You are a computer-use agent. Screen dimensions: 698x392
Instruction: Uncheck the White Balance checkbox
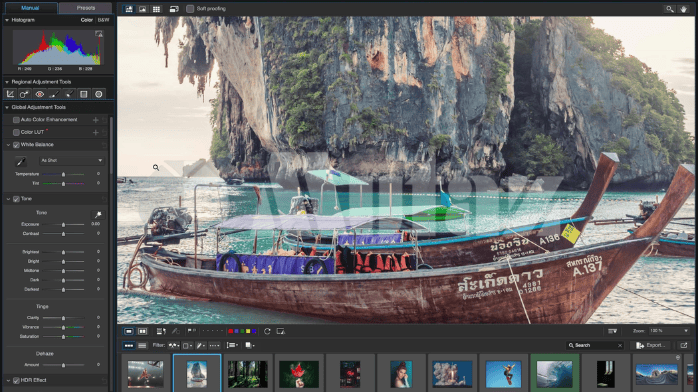[16, 145]
